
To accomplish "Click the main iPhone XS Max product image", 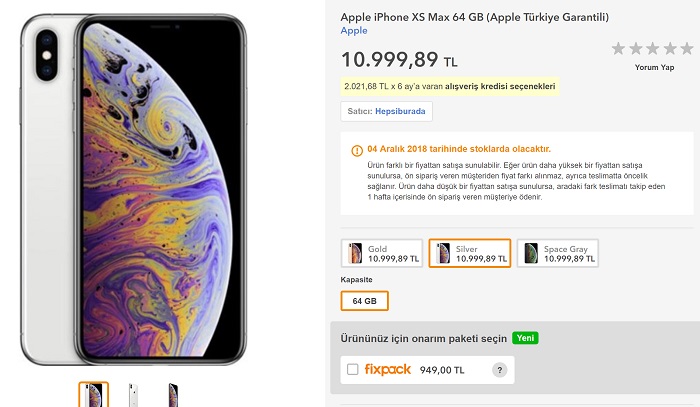I will point(133,190).
